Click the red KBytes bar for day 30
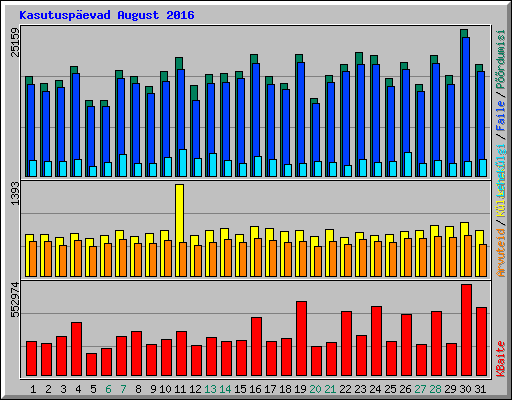The width and height of the screenshot is (512, 400). coord(466,330)
